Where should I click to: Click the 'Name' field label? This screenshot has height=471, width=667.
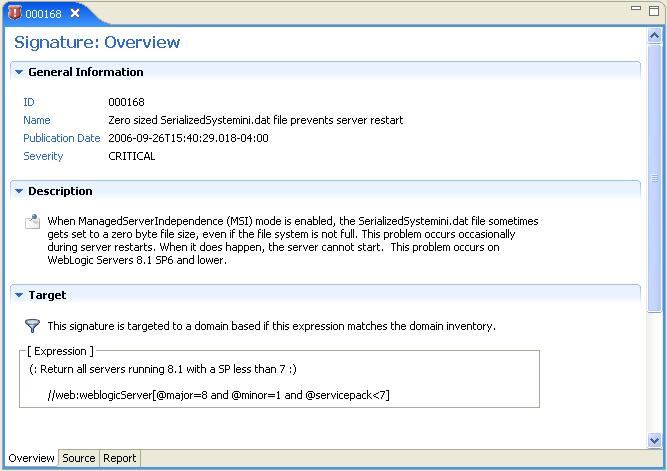click(37, 120)
